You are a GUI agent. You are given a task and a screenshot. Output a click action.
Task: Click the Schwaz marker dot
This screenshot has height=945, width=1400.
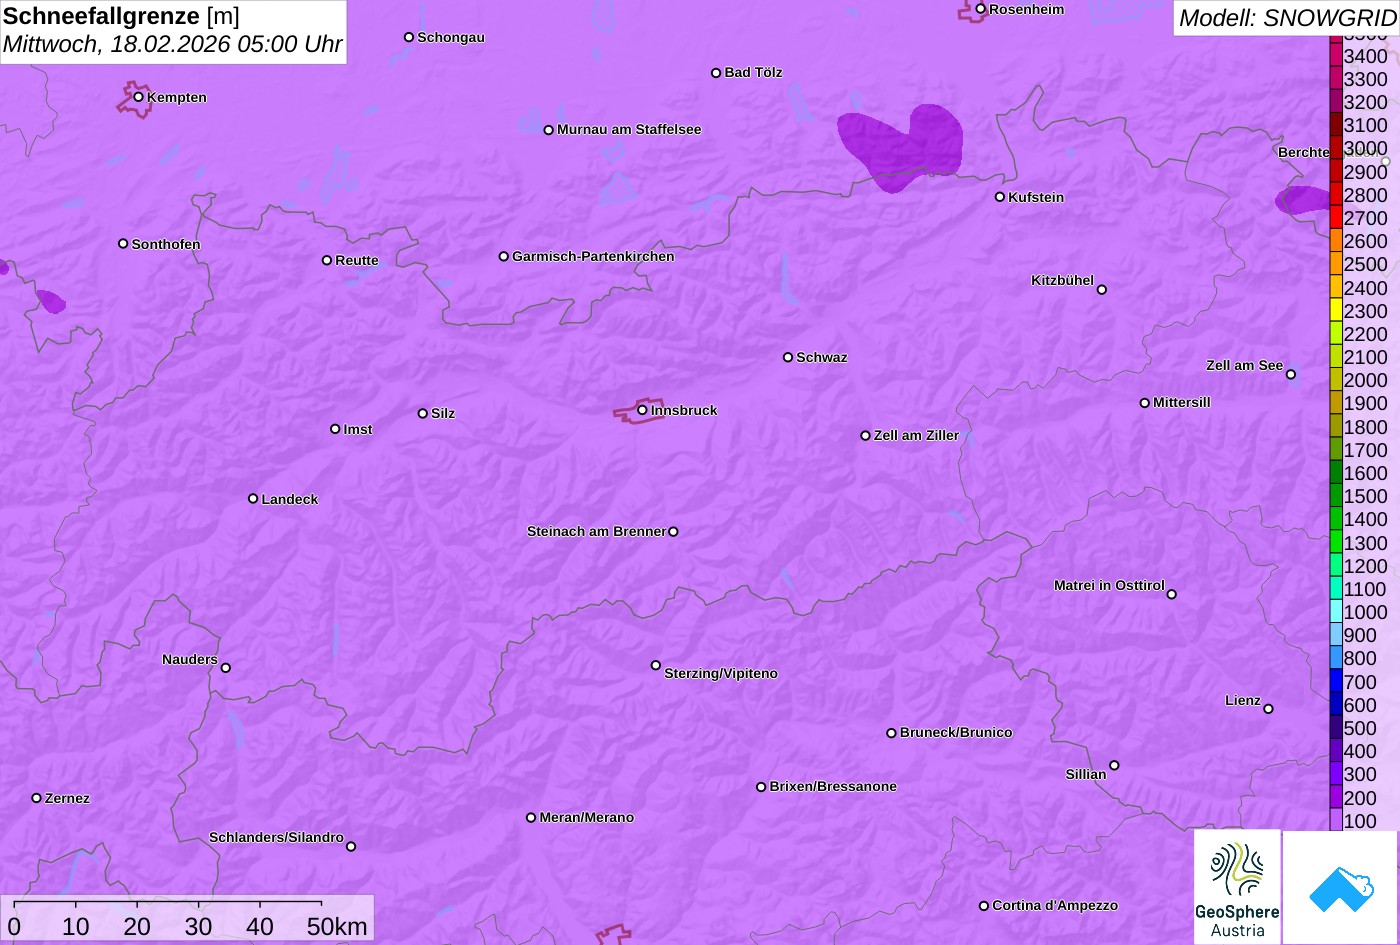point(788,357)
